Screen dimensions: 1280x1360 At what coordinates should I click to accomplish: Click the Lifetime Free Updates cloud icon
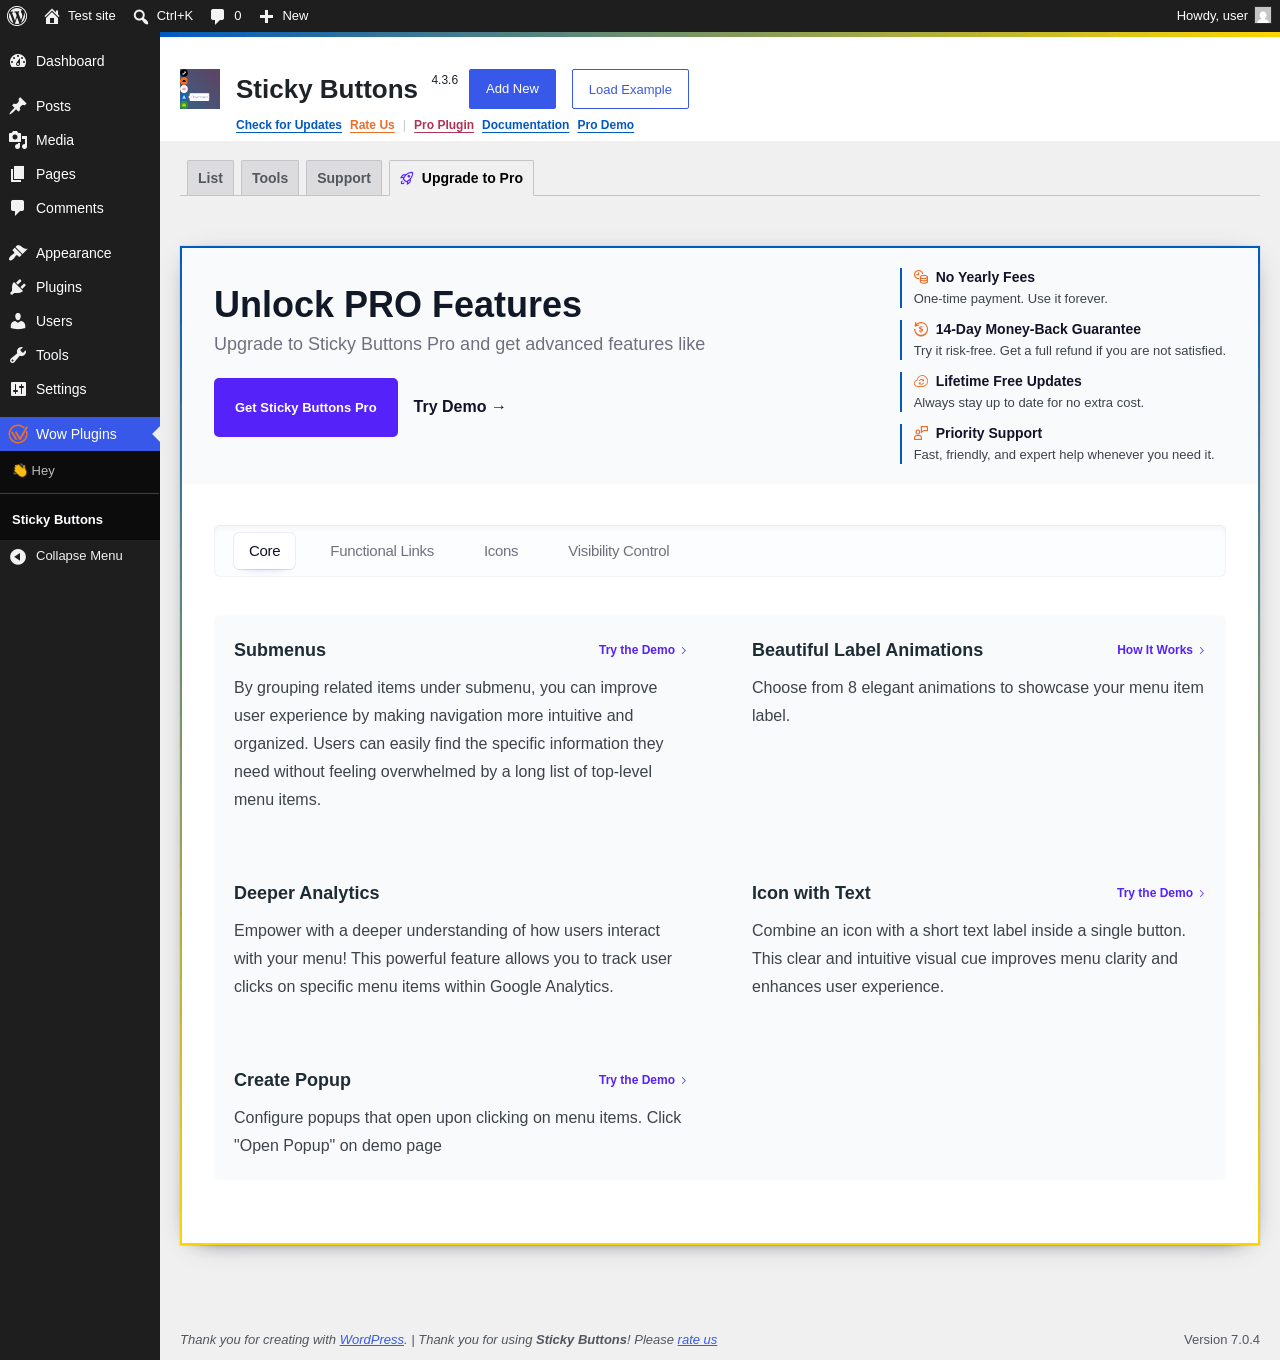tap(921, 381)
